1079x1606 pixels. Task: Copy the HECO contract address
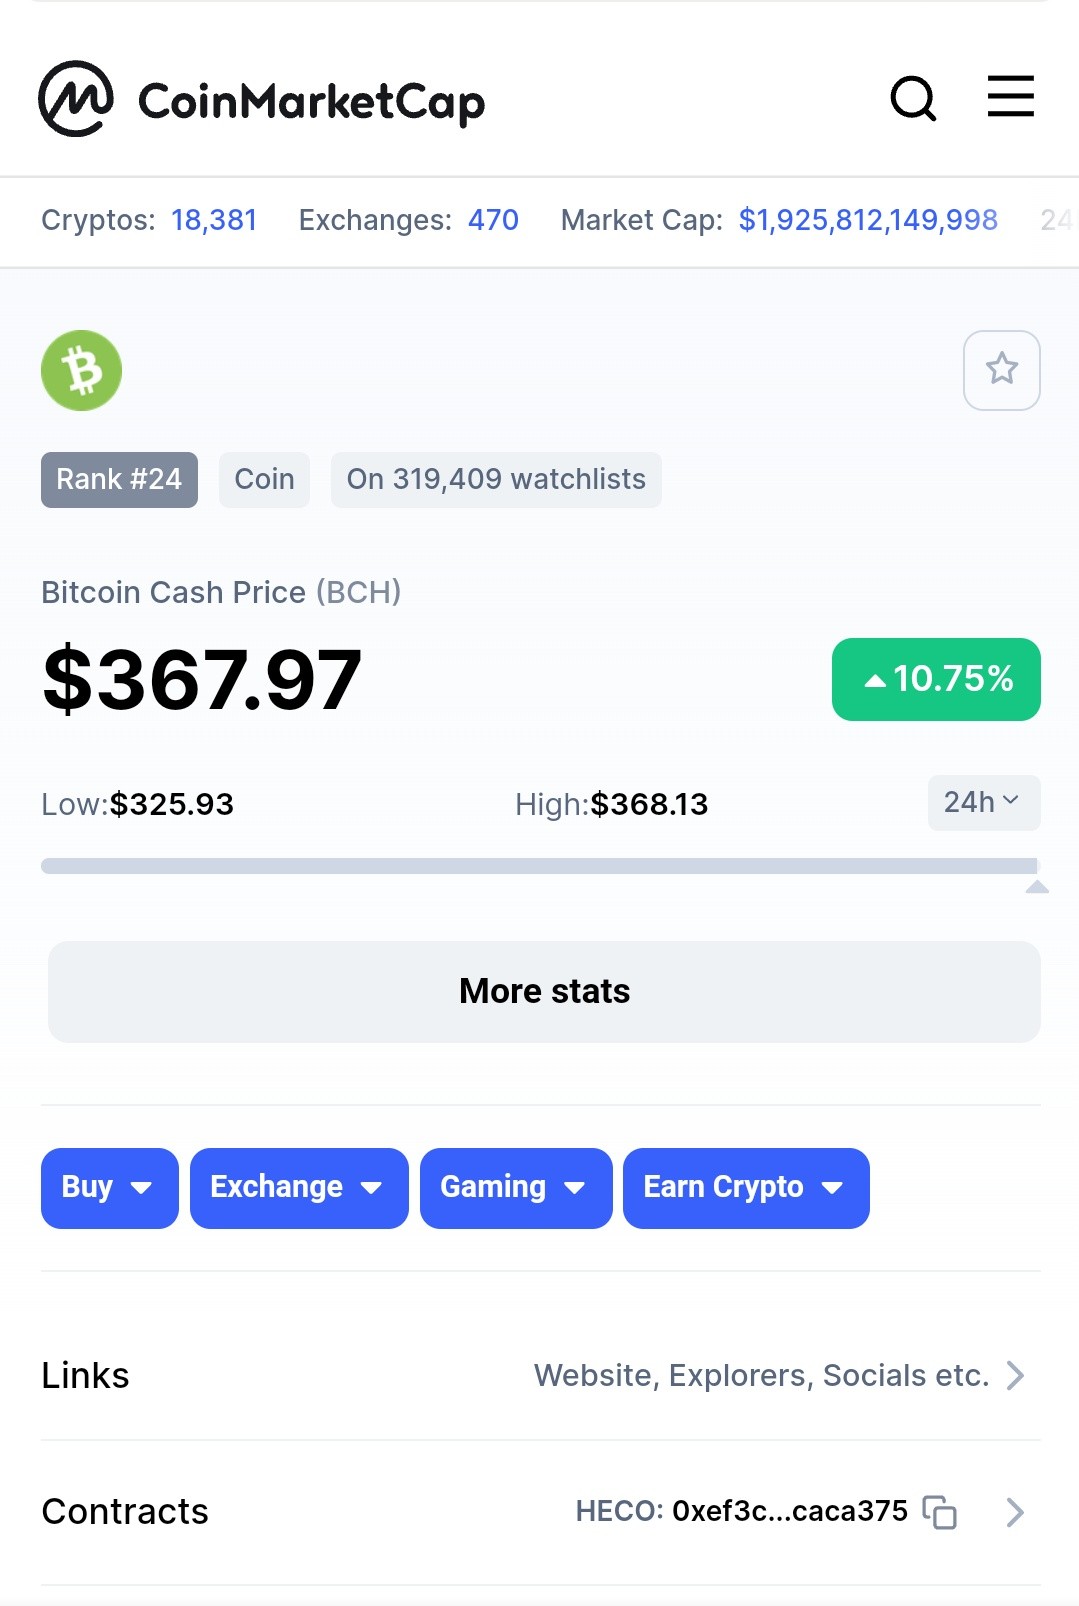940,1512
